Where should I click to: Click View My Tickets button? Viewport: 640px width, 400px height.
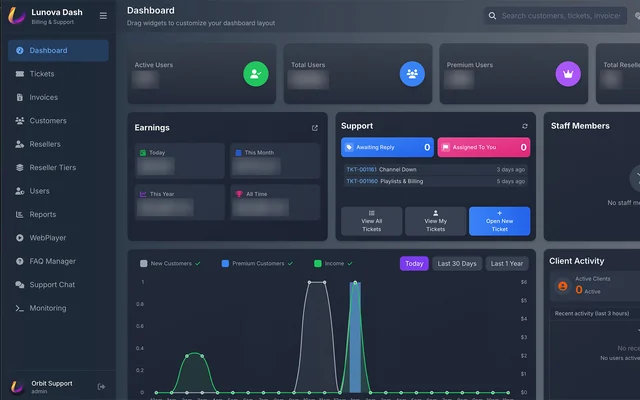[436, 221]
